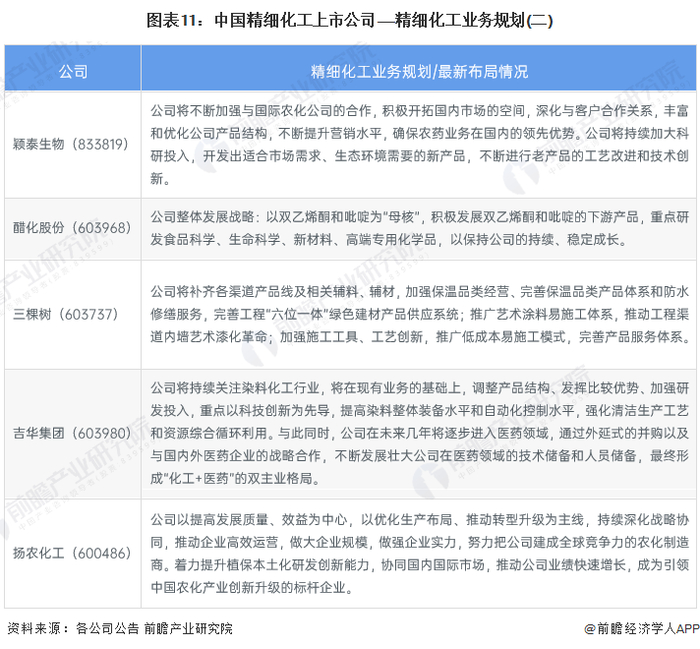Click the source note 资料来源：各公司公告

pos(120,628)
